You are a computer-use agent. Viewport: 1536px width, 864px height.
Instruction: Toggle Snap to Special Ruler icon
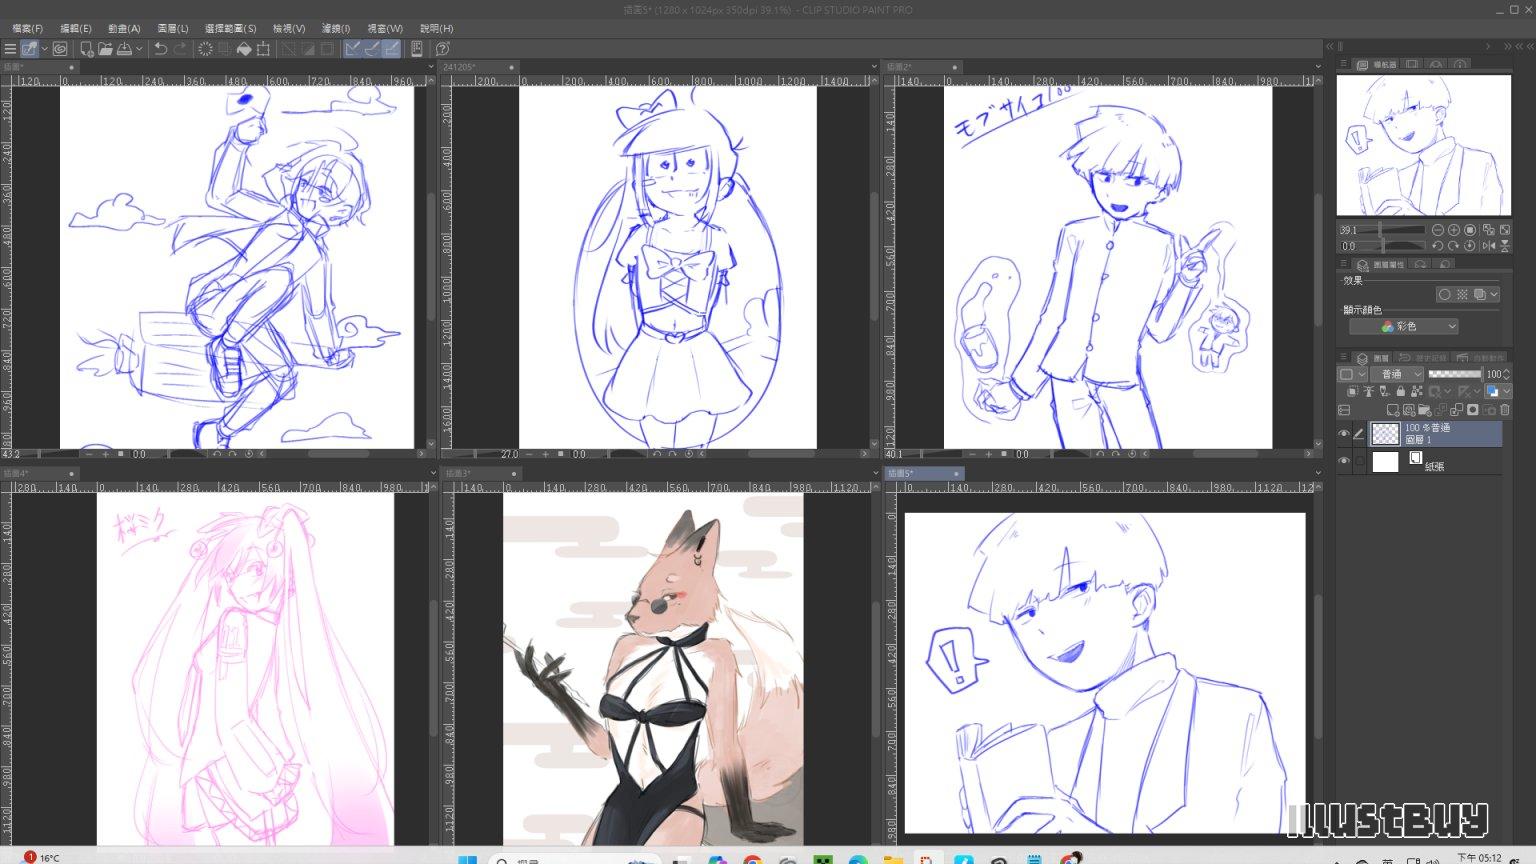372,49
